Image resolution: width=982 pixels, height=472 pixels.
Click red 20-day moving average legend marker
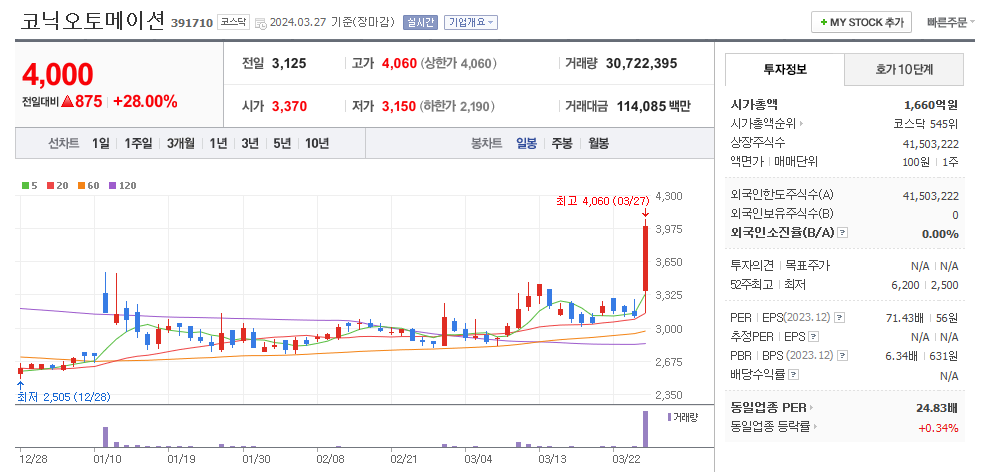50,185
